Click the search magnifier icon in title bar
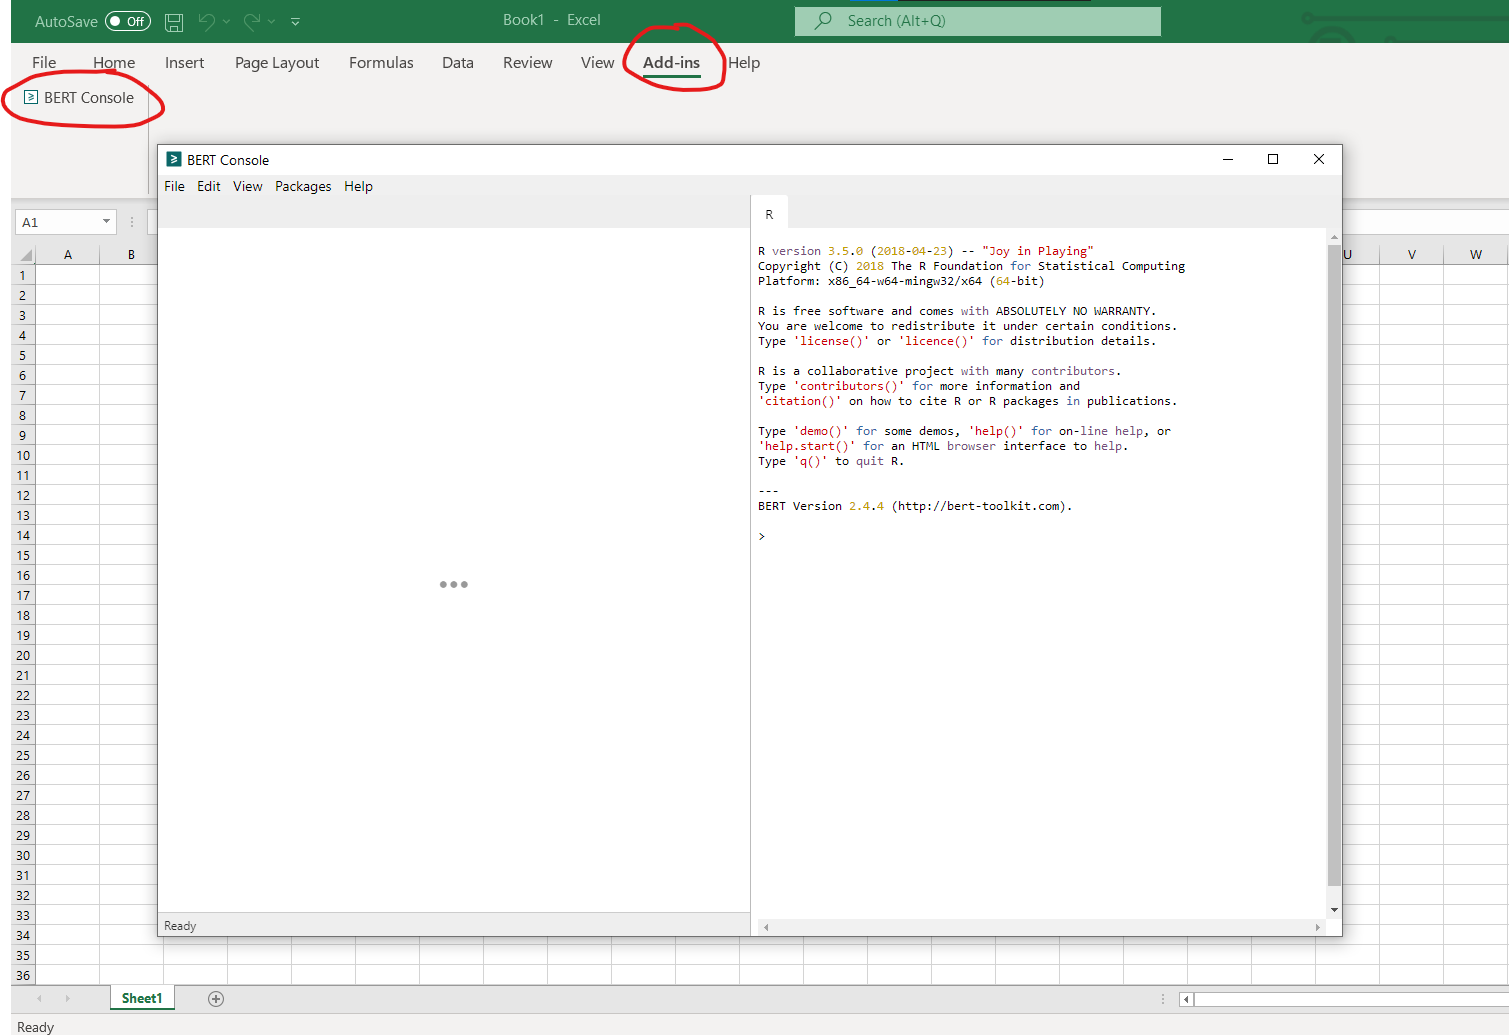 click(824, 20)
